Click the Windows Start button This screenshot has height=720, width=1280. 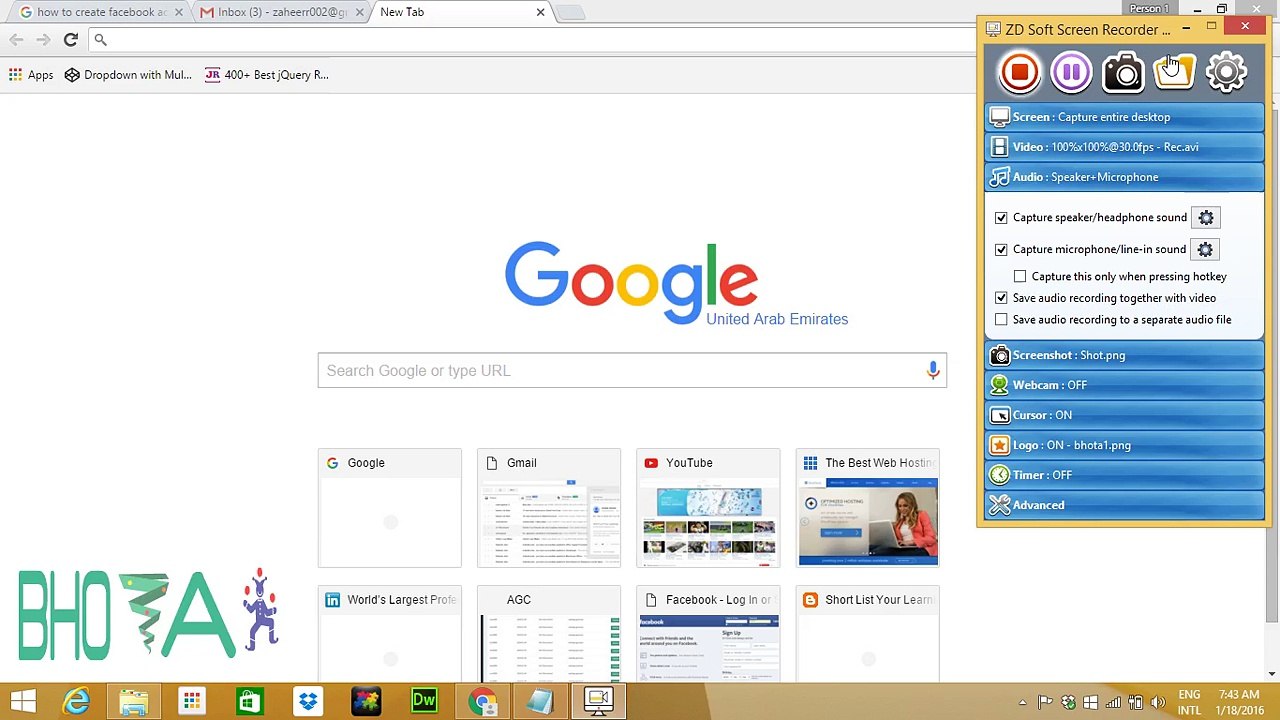pyautogui.click(x=23, y=701)
